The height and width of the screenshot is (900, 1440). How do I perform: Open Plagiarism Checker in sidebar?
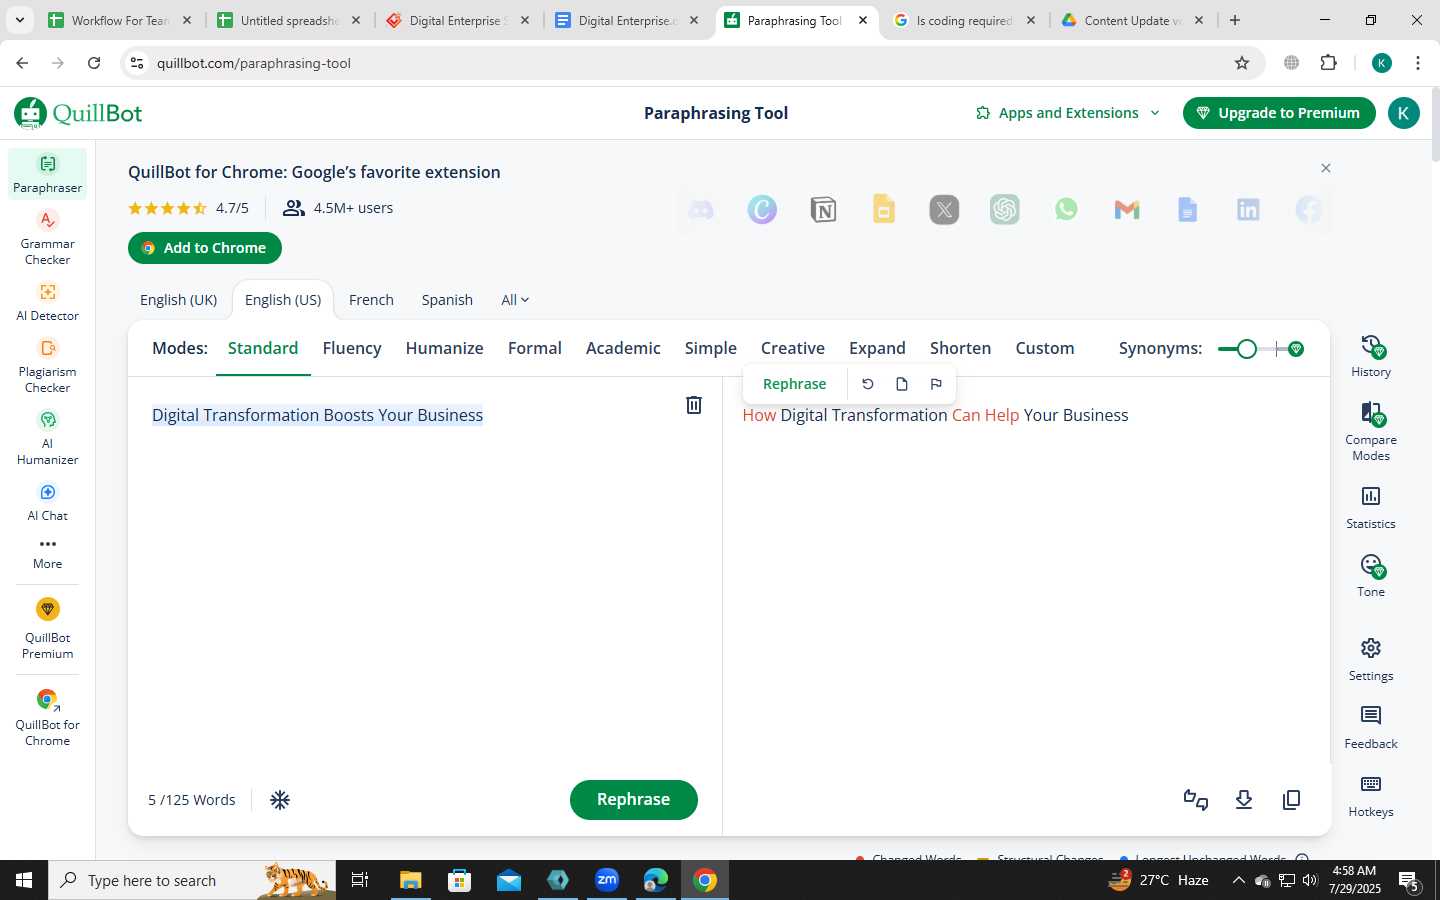[x=47, y=366]
